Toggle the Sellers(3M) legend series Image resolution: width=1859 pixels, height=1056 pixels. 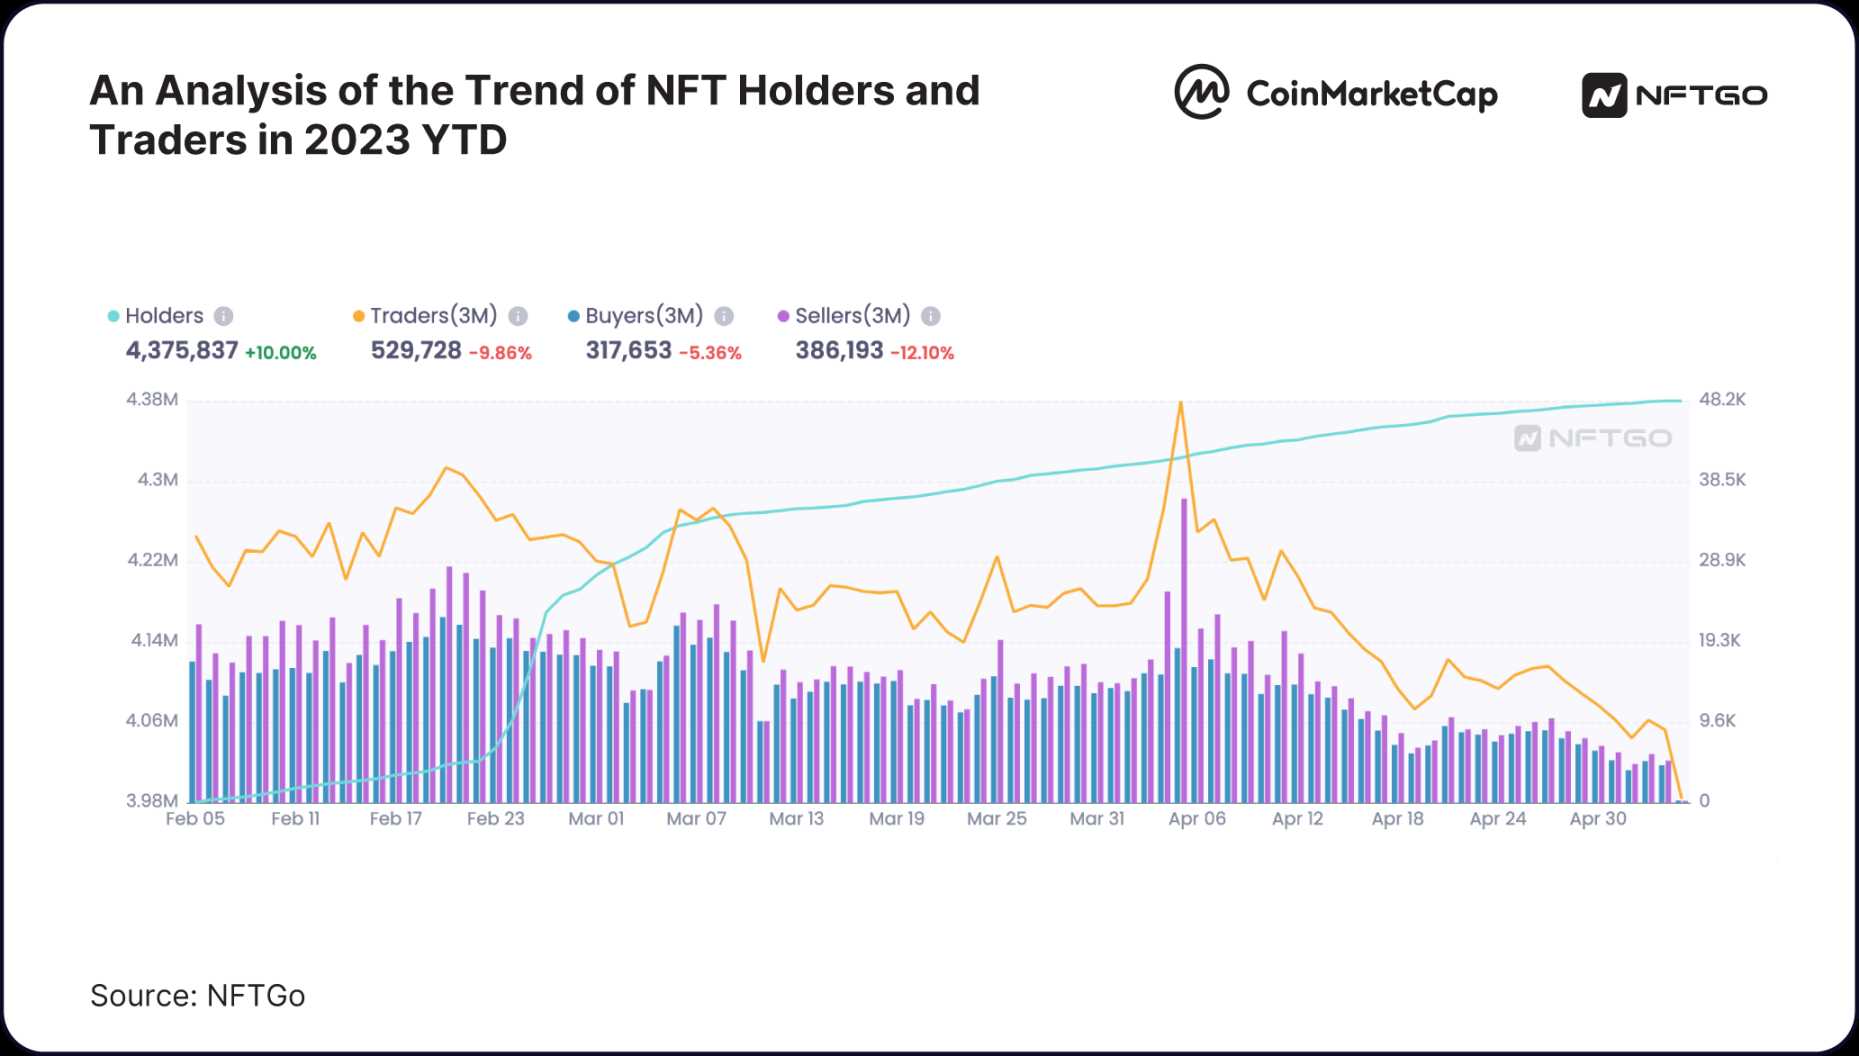point(852,316)
